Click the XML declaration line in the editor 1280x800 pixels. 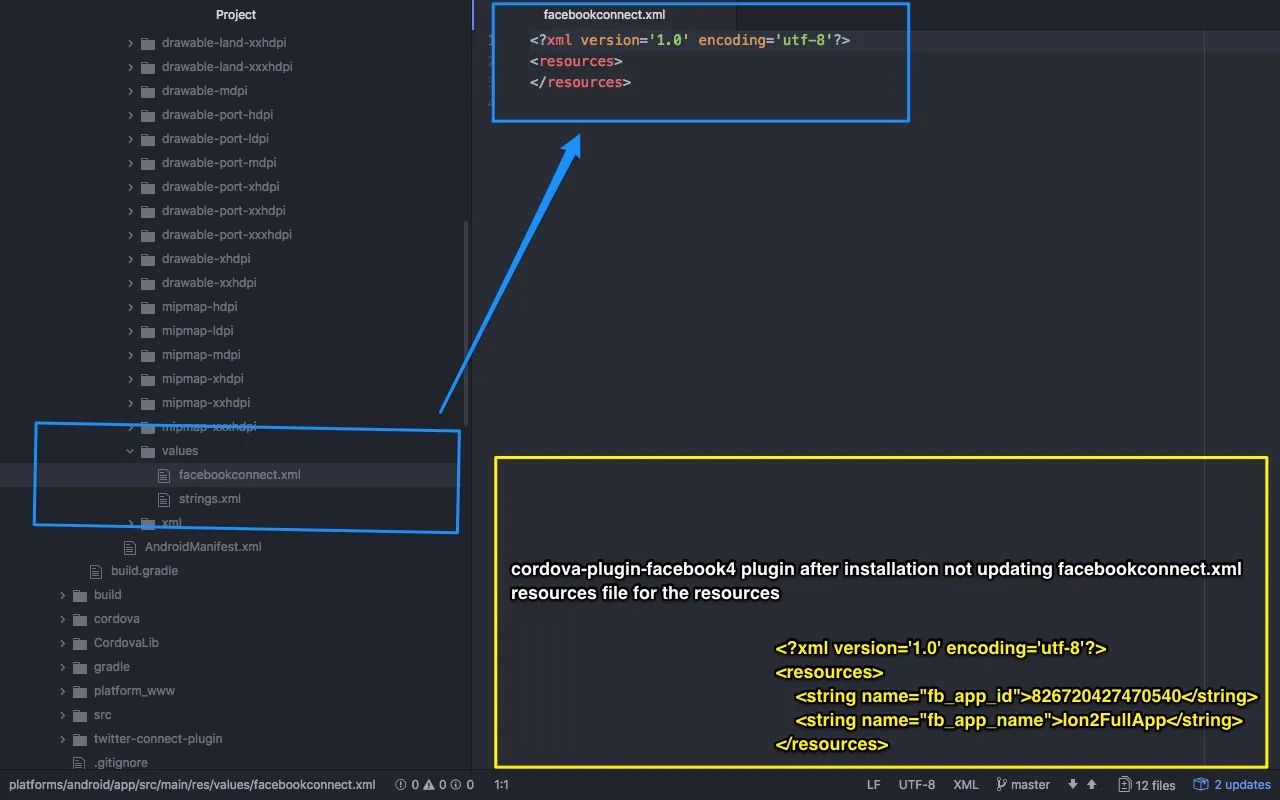tap(690, 40)
